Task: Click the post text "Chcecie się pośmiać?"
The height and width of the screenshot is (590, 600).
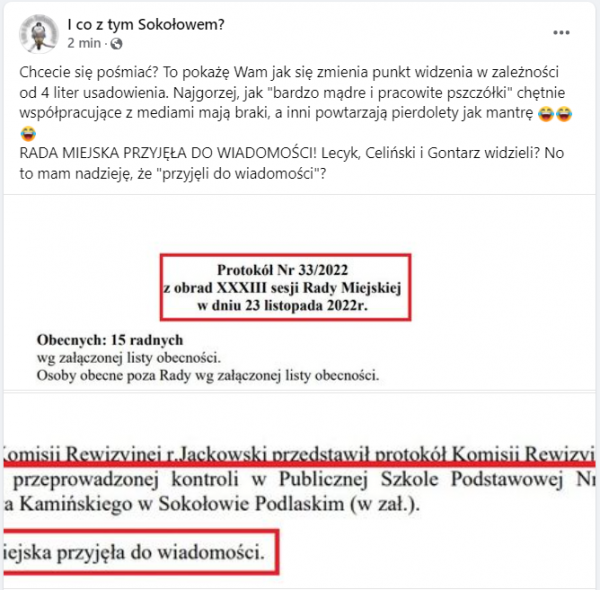Action: point(89,72)
